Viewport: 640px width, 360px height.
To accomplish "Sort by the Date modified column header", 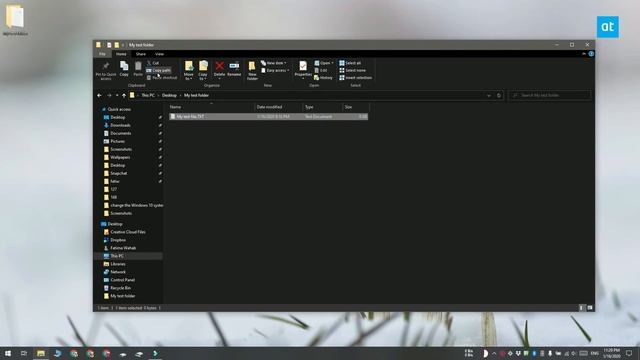I will pyautogui.click(x=279, y=107).
